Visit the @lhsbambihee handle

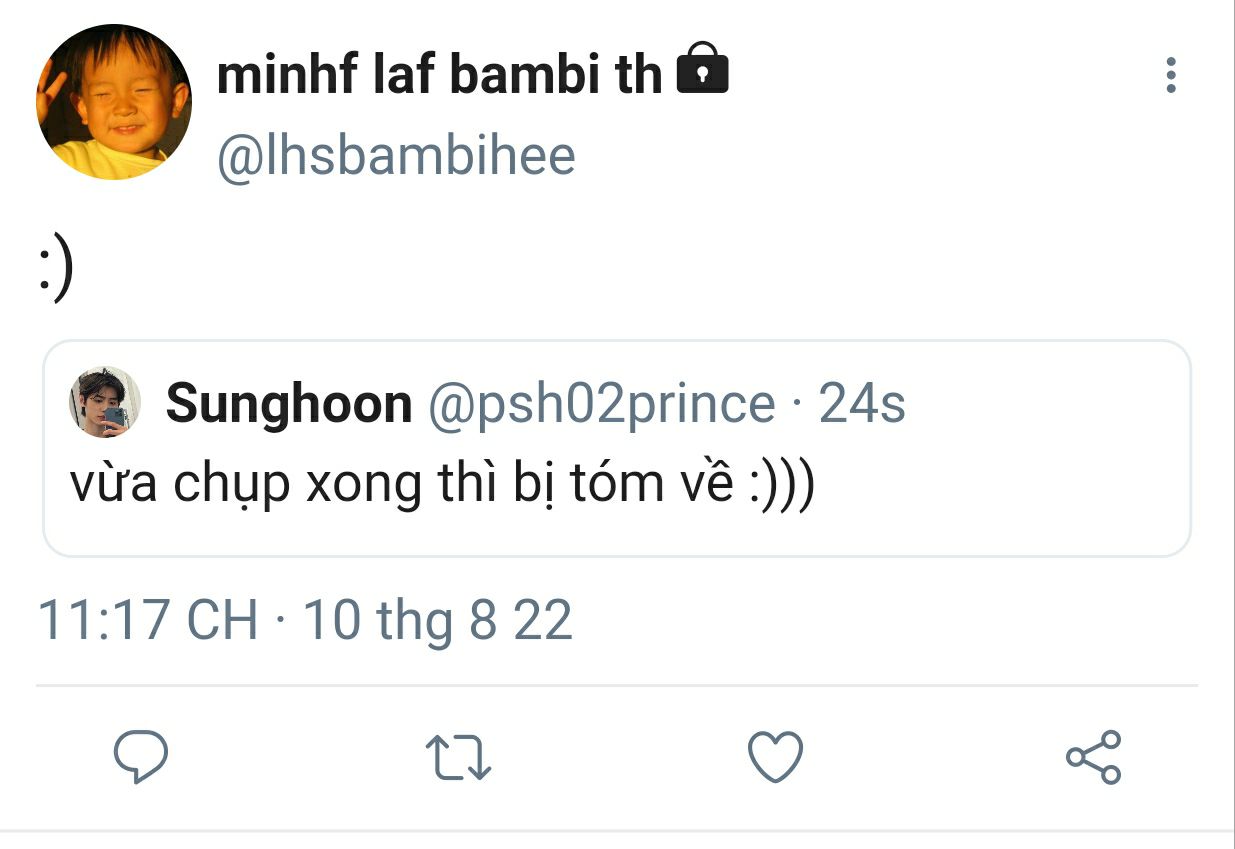pos(396,158)
